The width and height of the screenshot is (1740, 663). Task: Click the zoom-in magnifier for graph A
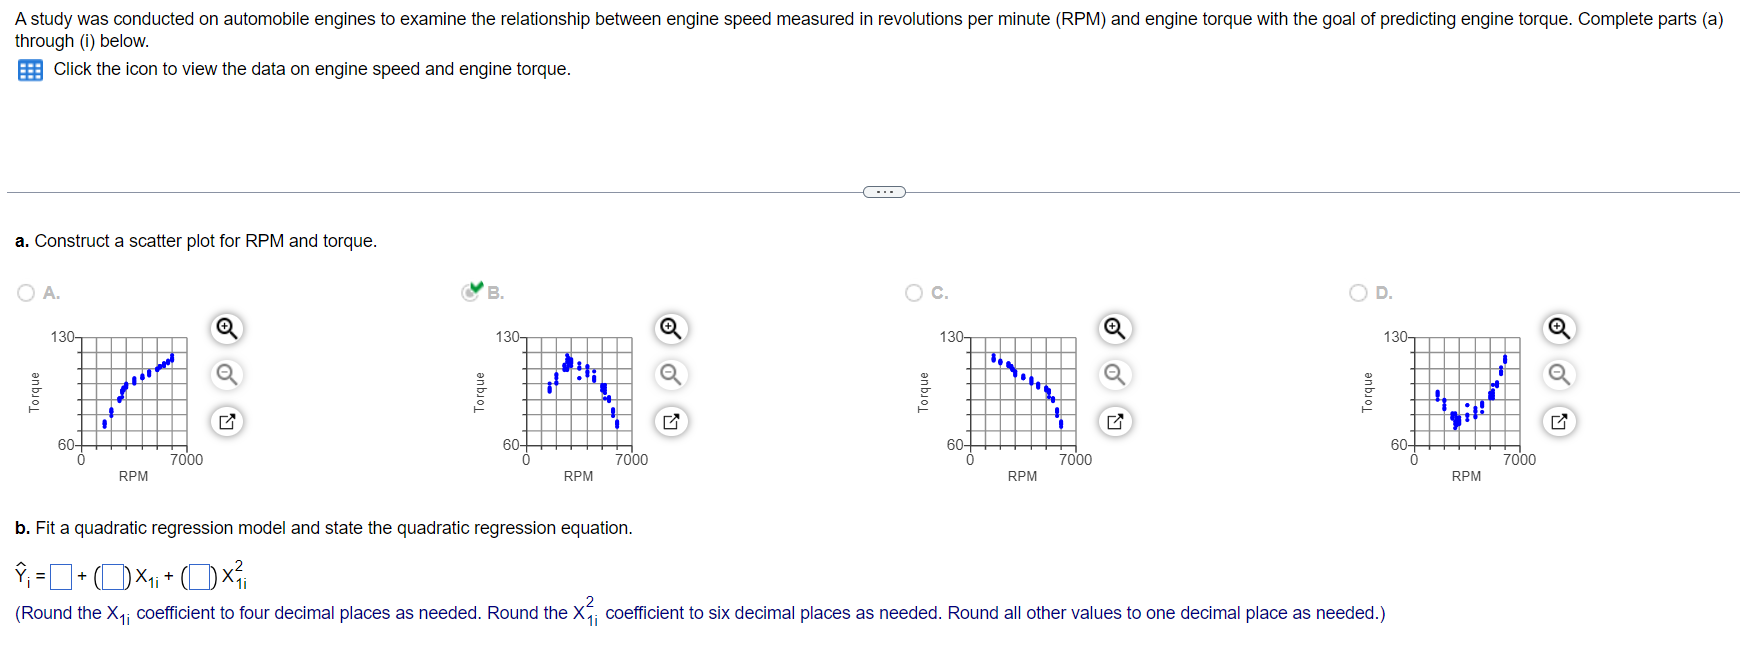pos(226,328)
